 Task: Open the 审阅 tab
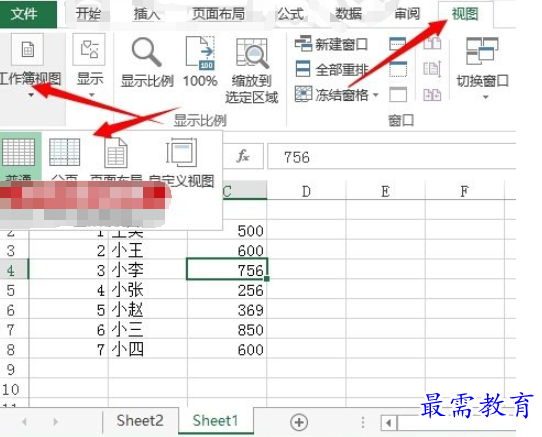click(407, 15)
